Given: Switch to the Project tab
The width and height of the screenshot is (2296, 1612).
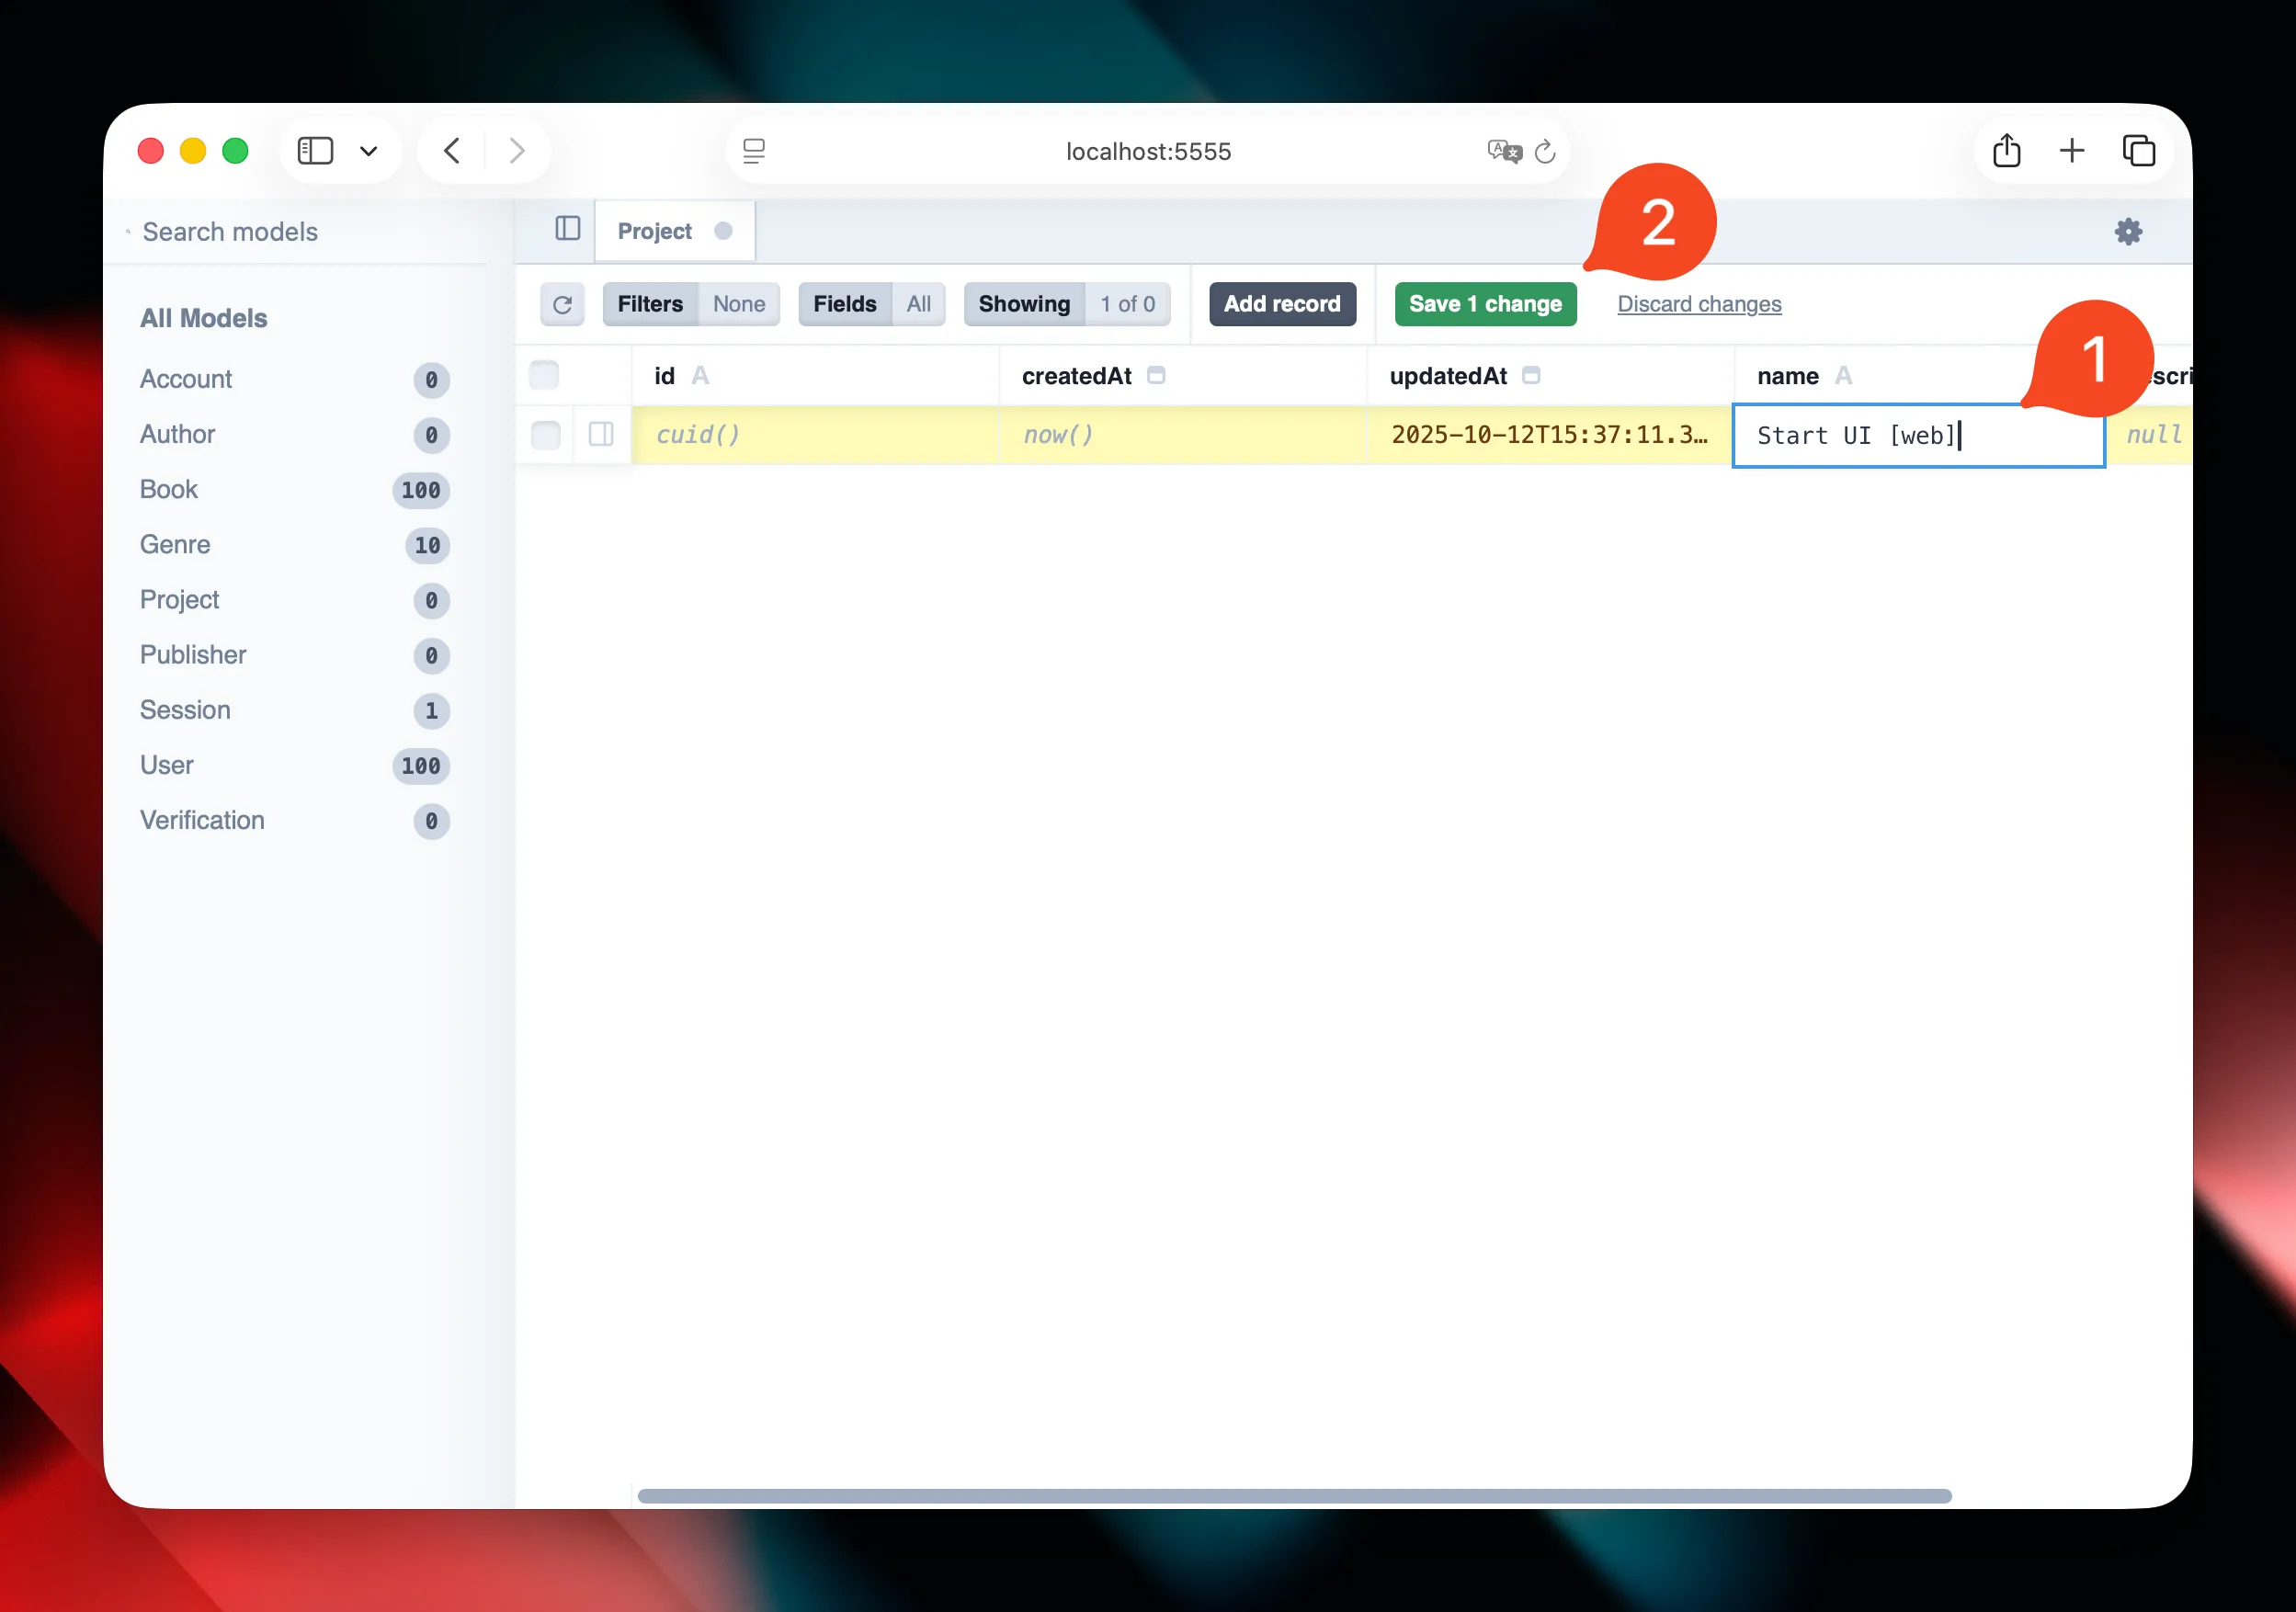Looking at the screenshot, I should [x=655, y=230].
